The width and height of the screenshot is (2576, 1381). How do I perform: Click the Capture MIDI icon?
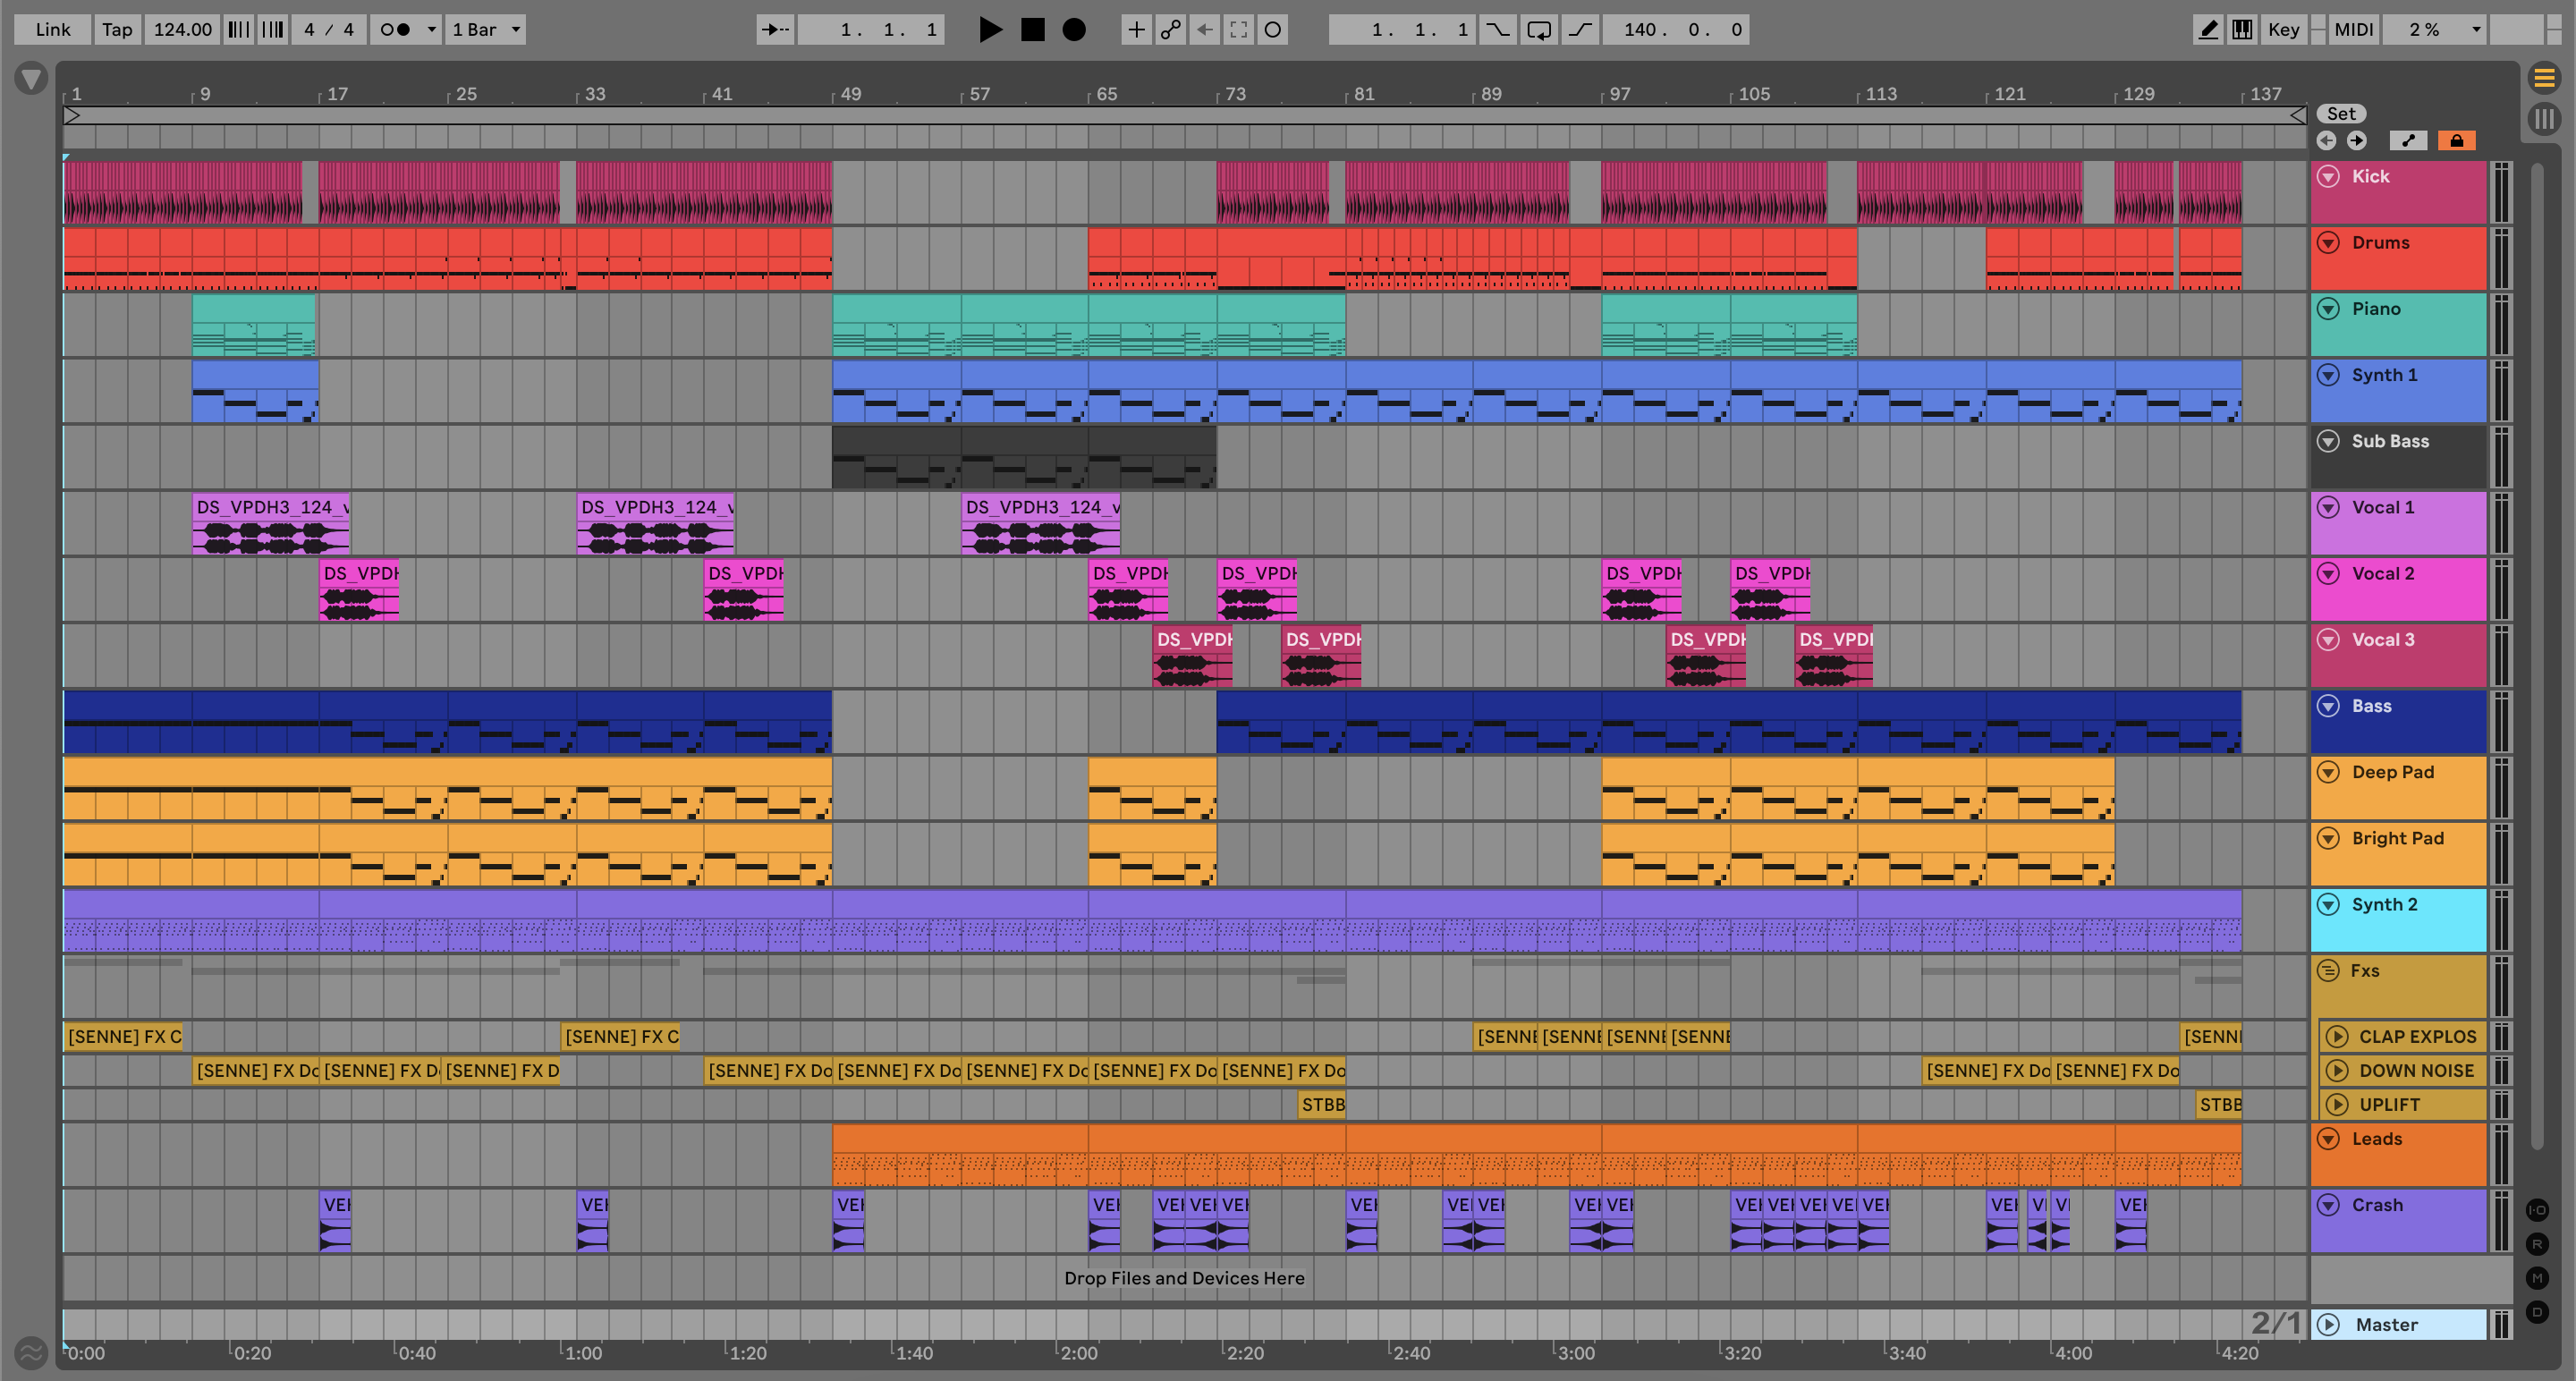1238,29
